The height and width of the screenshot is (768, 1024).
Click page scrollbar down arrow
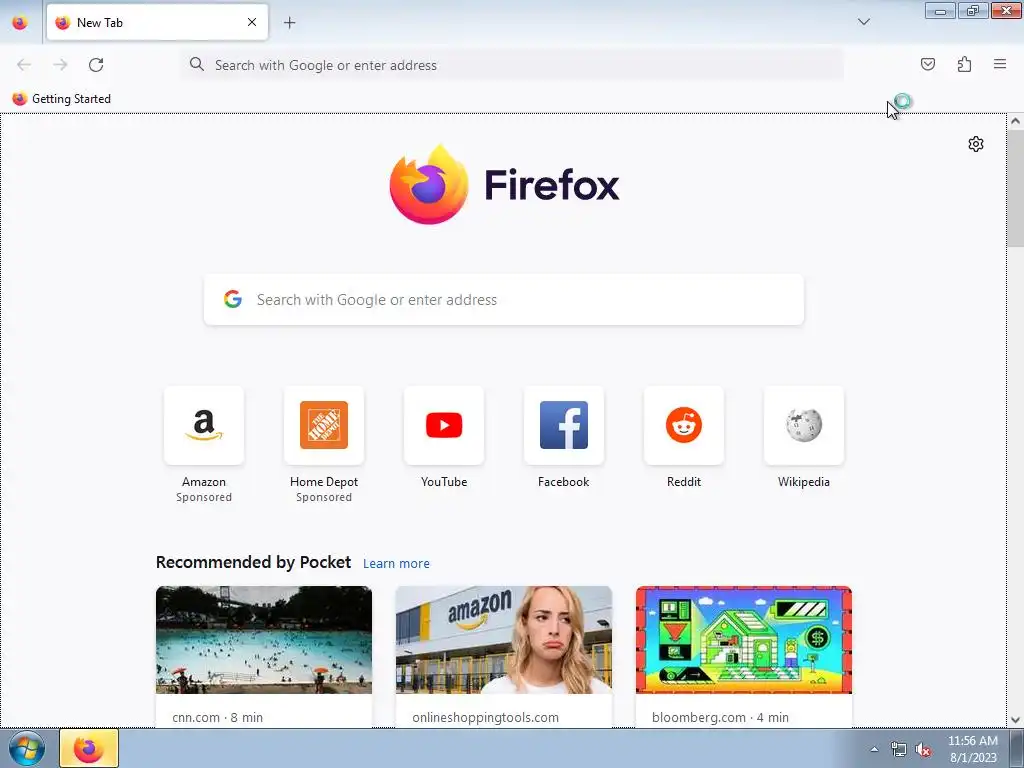[x=1015, y=720]
